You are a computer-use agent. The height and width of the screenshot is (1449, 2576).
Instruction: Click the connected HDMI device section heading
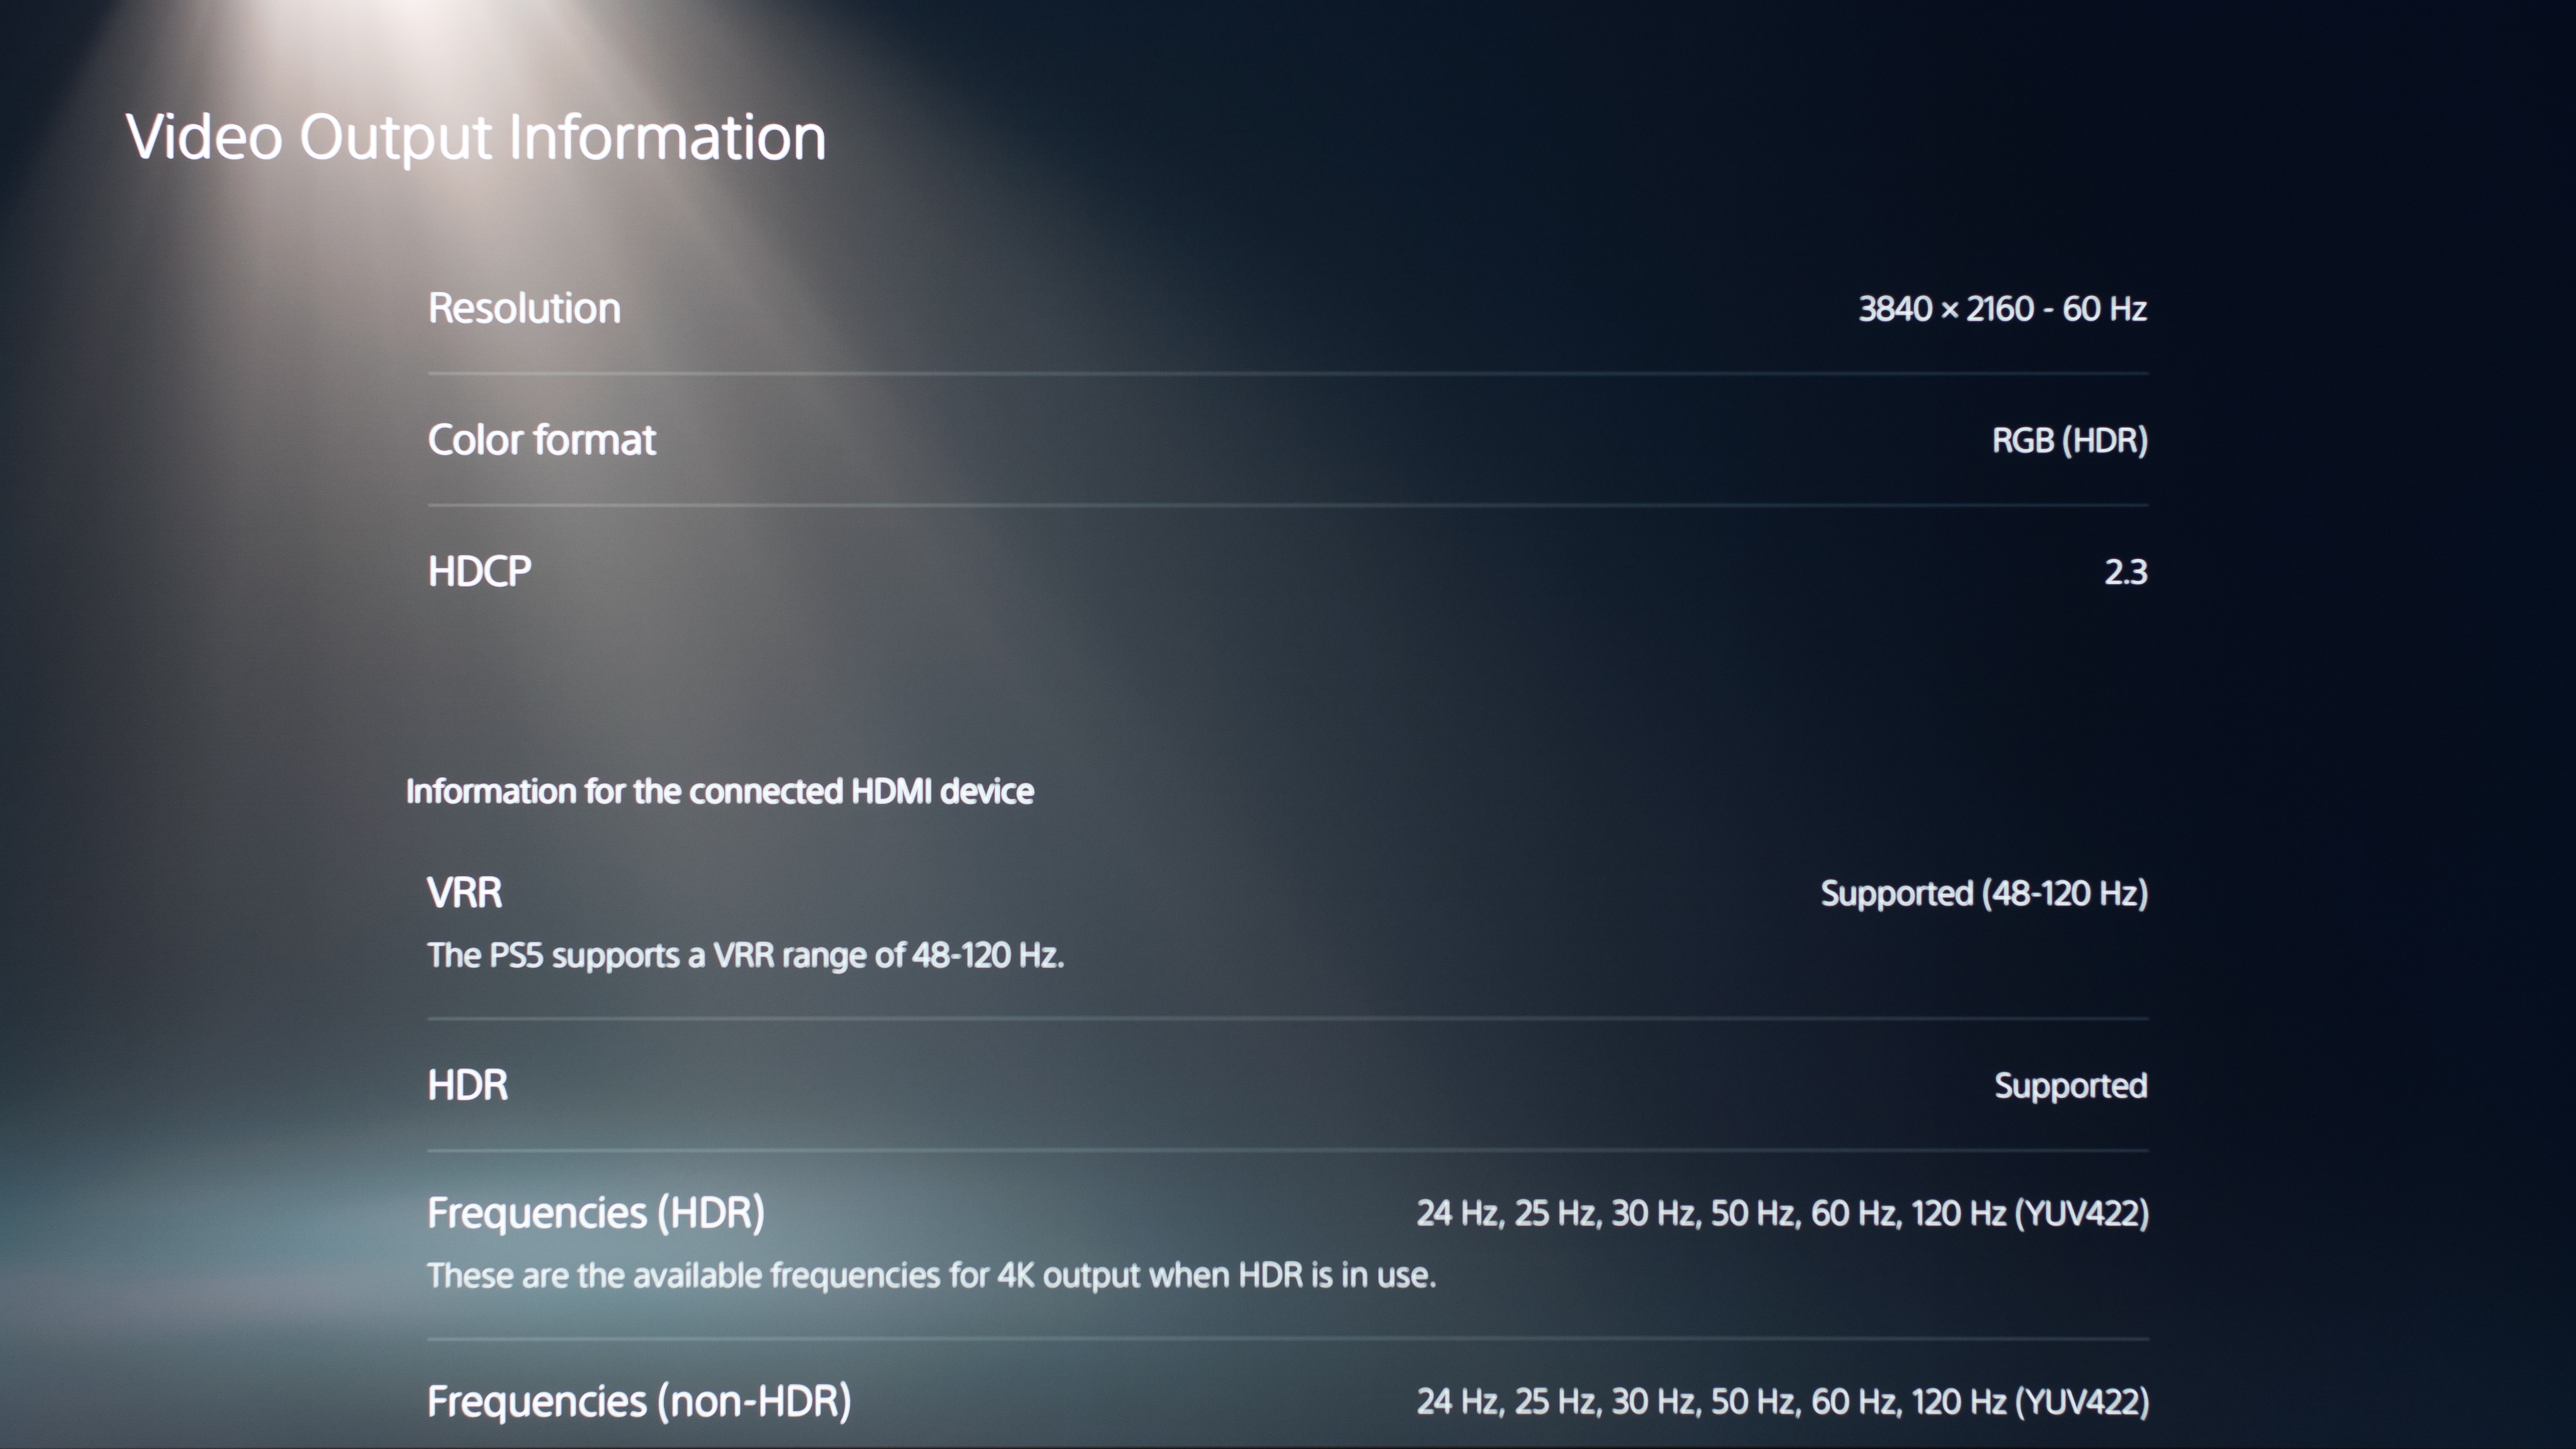[719, 792]
